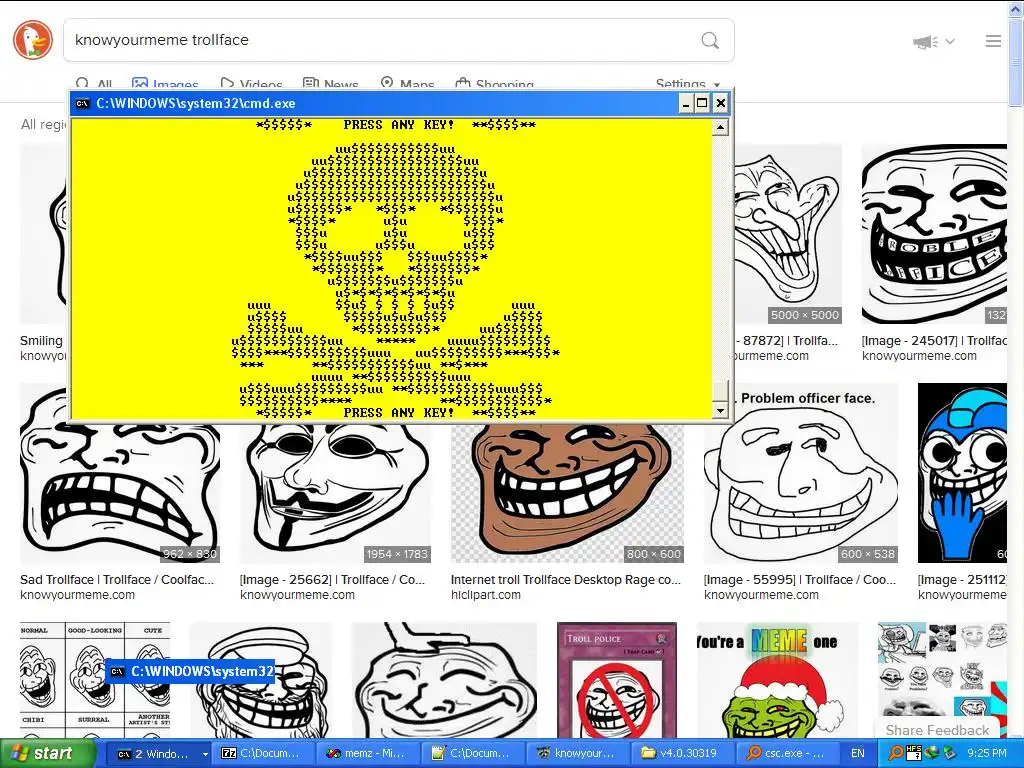Switch to the News tab
The image size is (1024, 768).
point(330,84)
